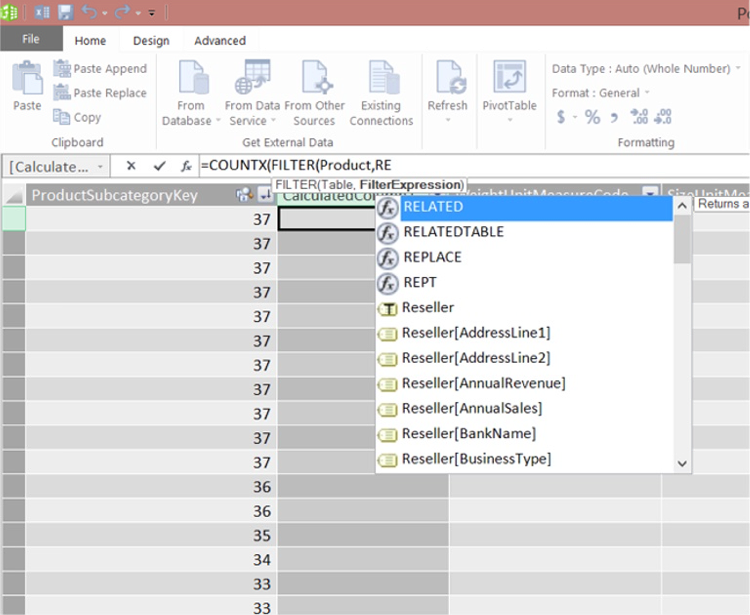Select RELATEDTABLE from autocomplete list
This screenshot has width=750, height=615.
tap(452, 232)
